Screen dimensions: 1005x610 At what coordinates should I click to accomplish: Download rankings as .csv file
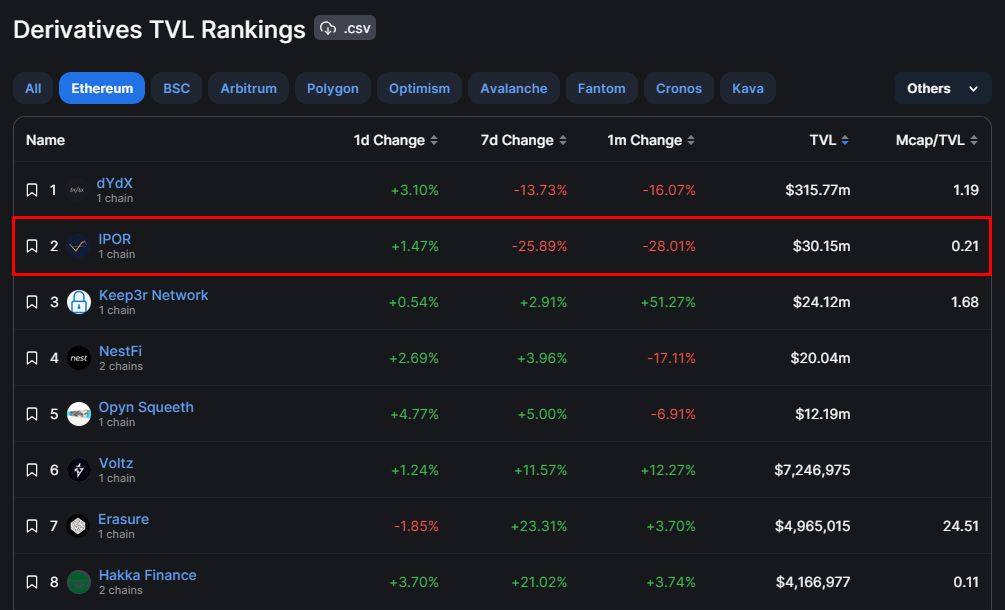(345, 28)
